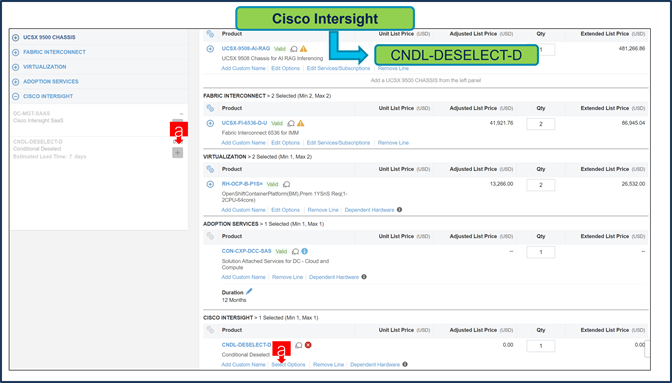672x383 pixels.
Task: Click Qty field for CNDL-DESELECT-D
Action: point(540,346)
